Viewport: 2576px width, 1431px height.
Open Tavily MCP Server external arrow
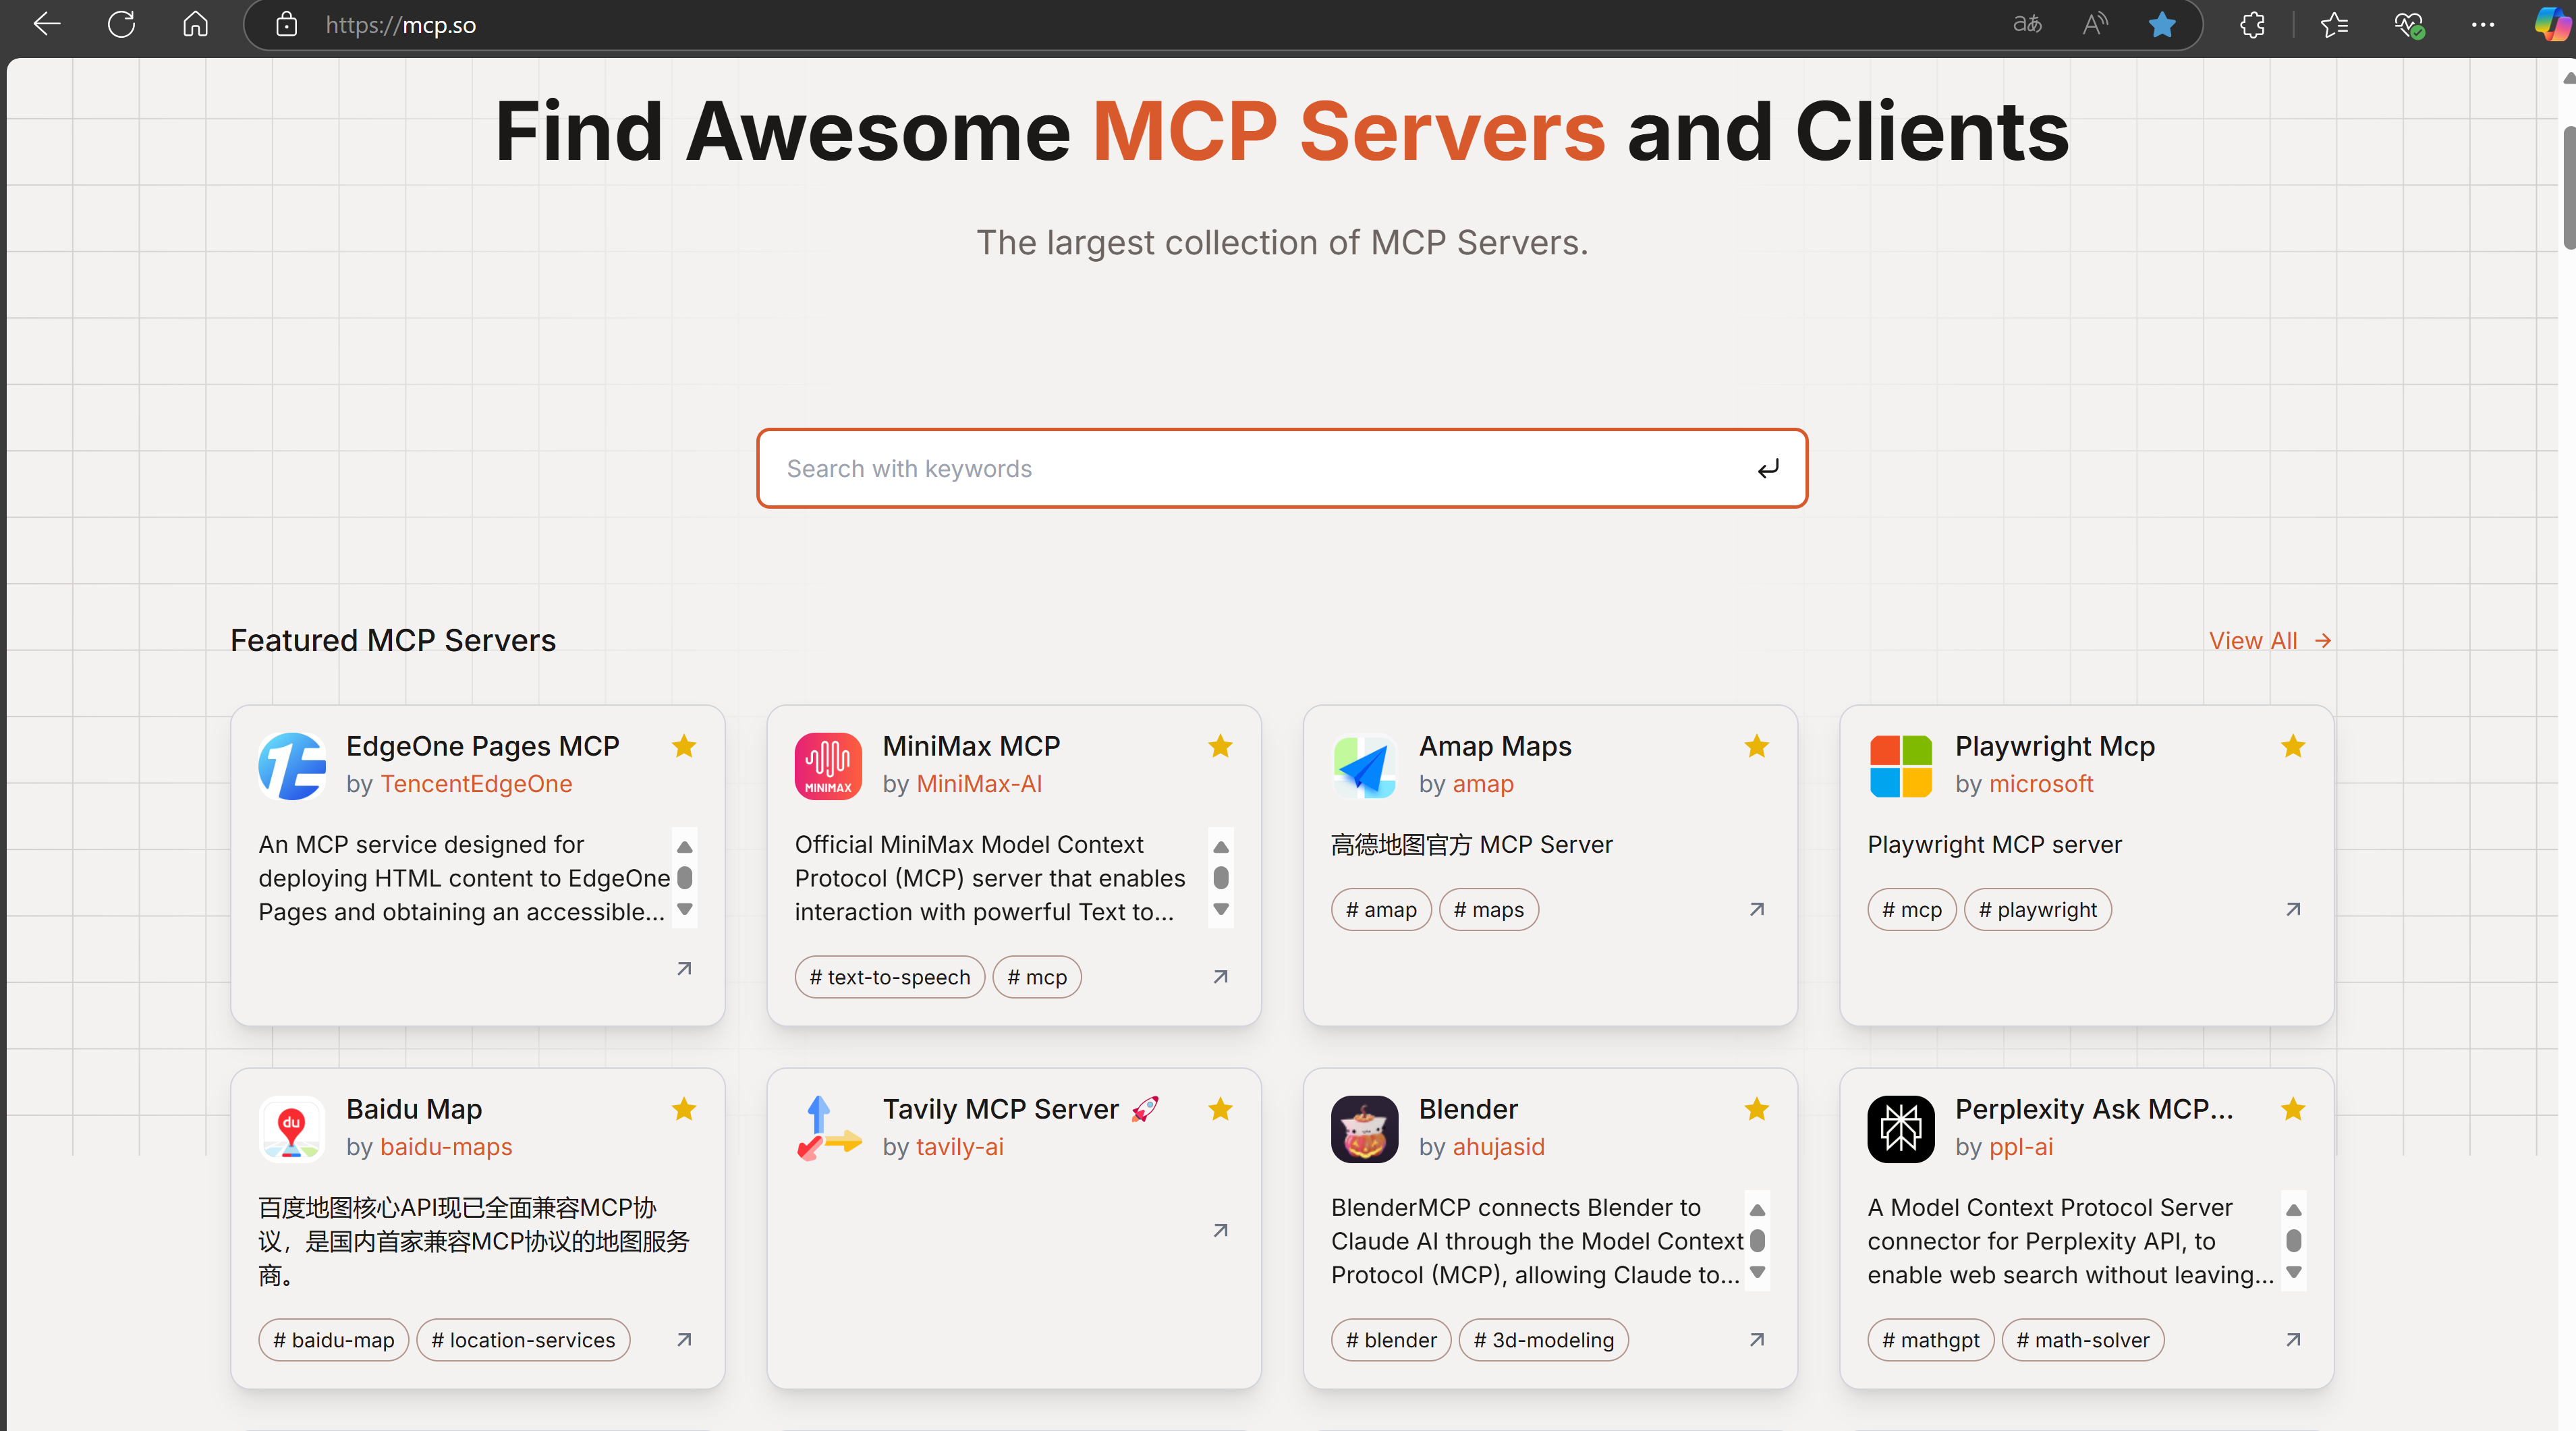[1220, 1230]
